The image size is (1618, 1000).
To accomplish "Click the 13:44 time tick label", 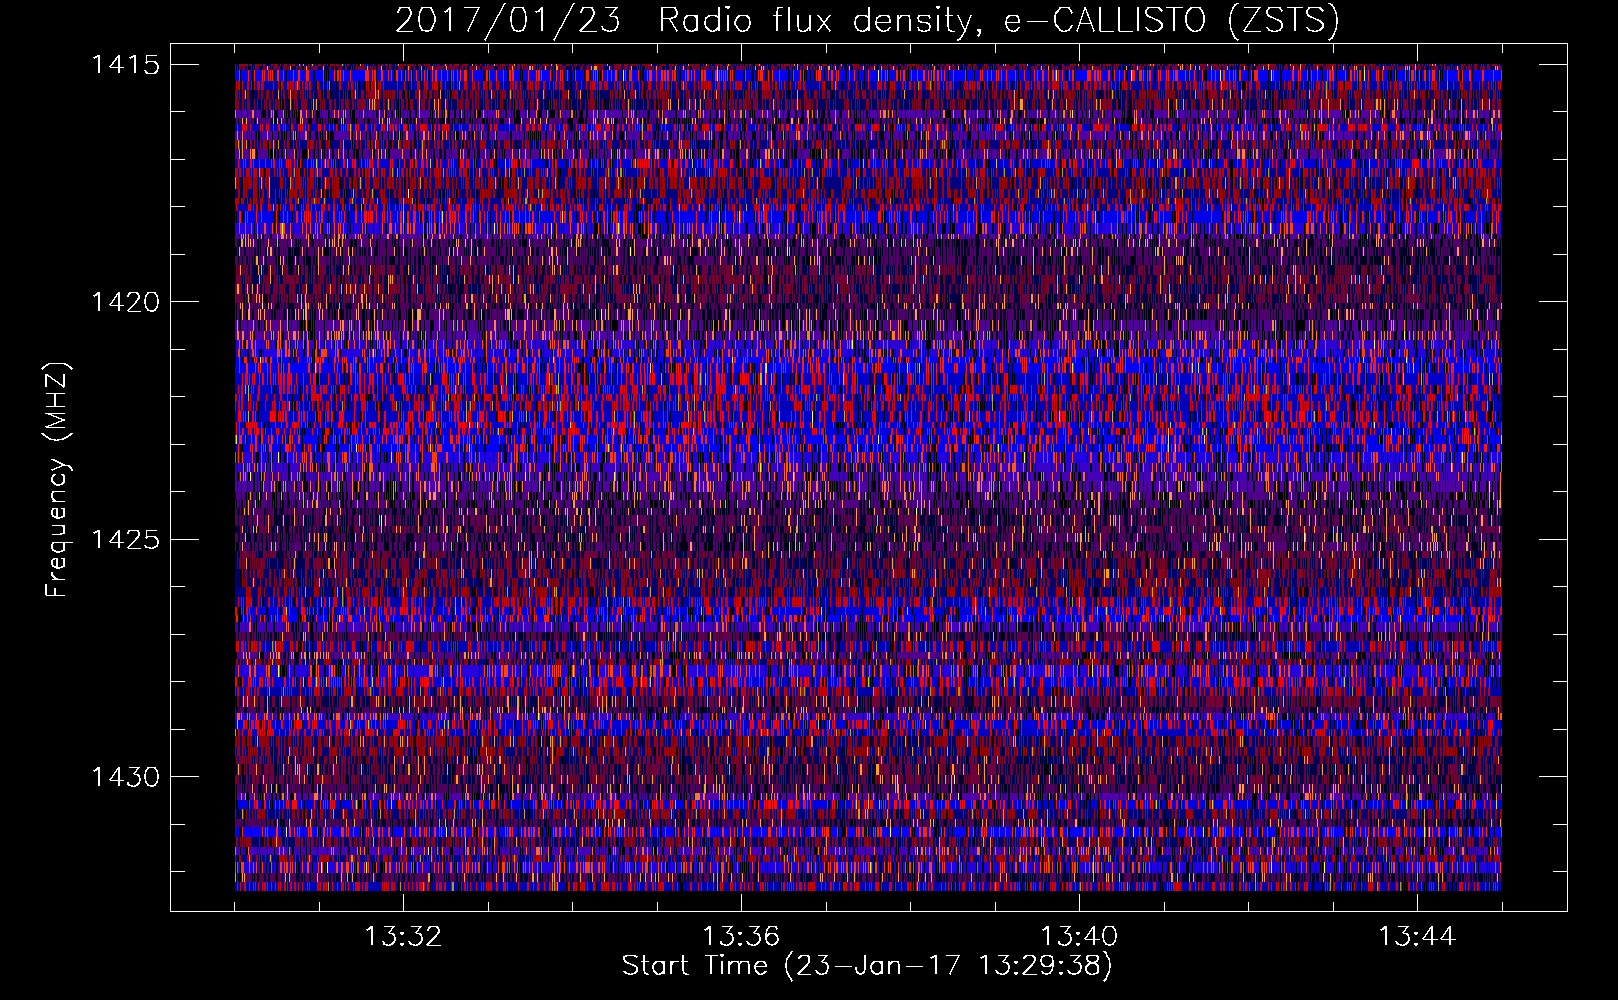I will (1417, 937).
